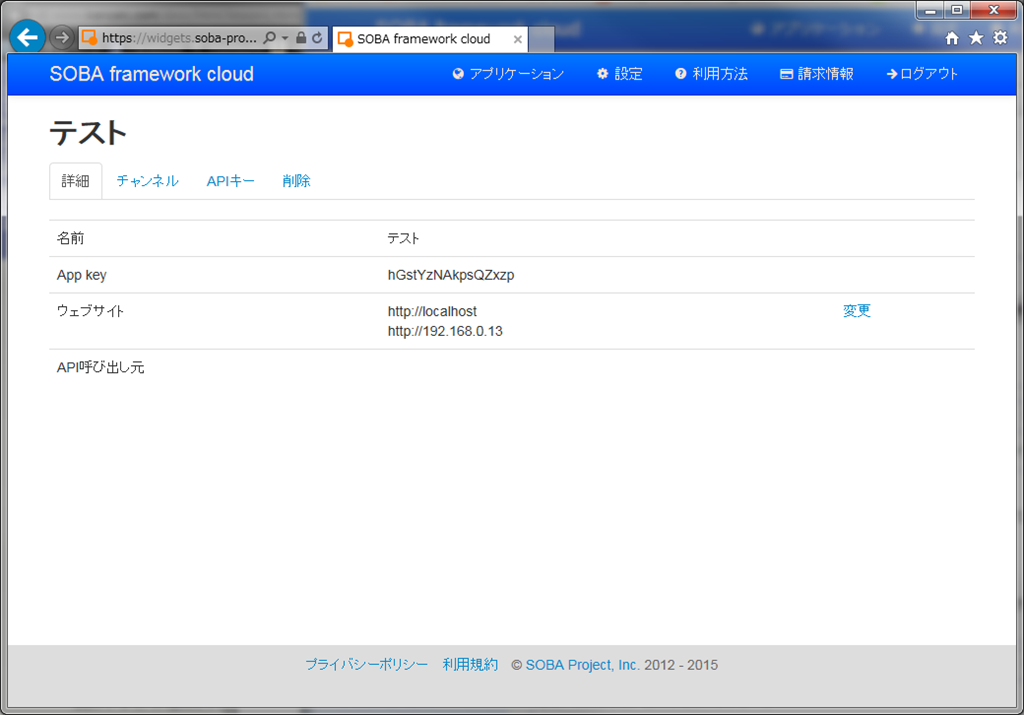
Task: Open the 設定 menu item
Action: (x=620, y=74)
